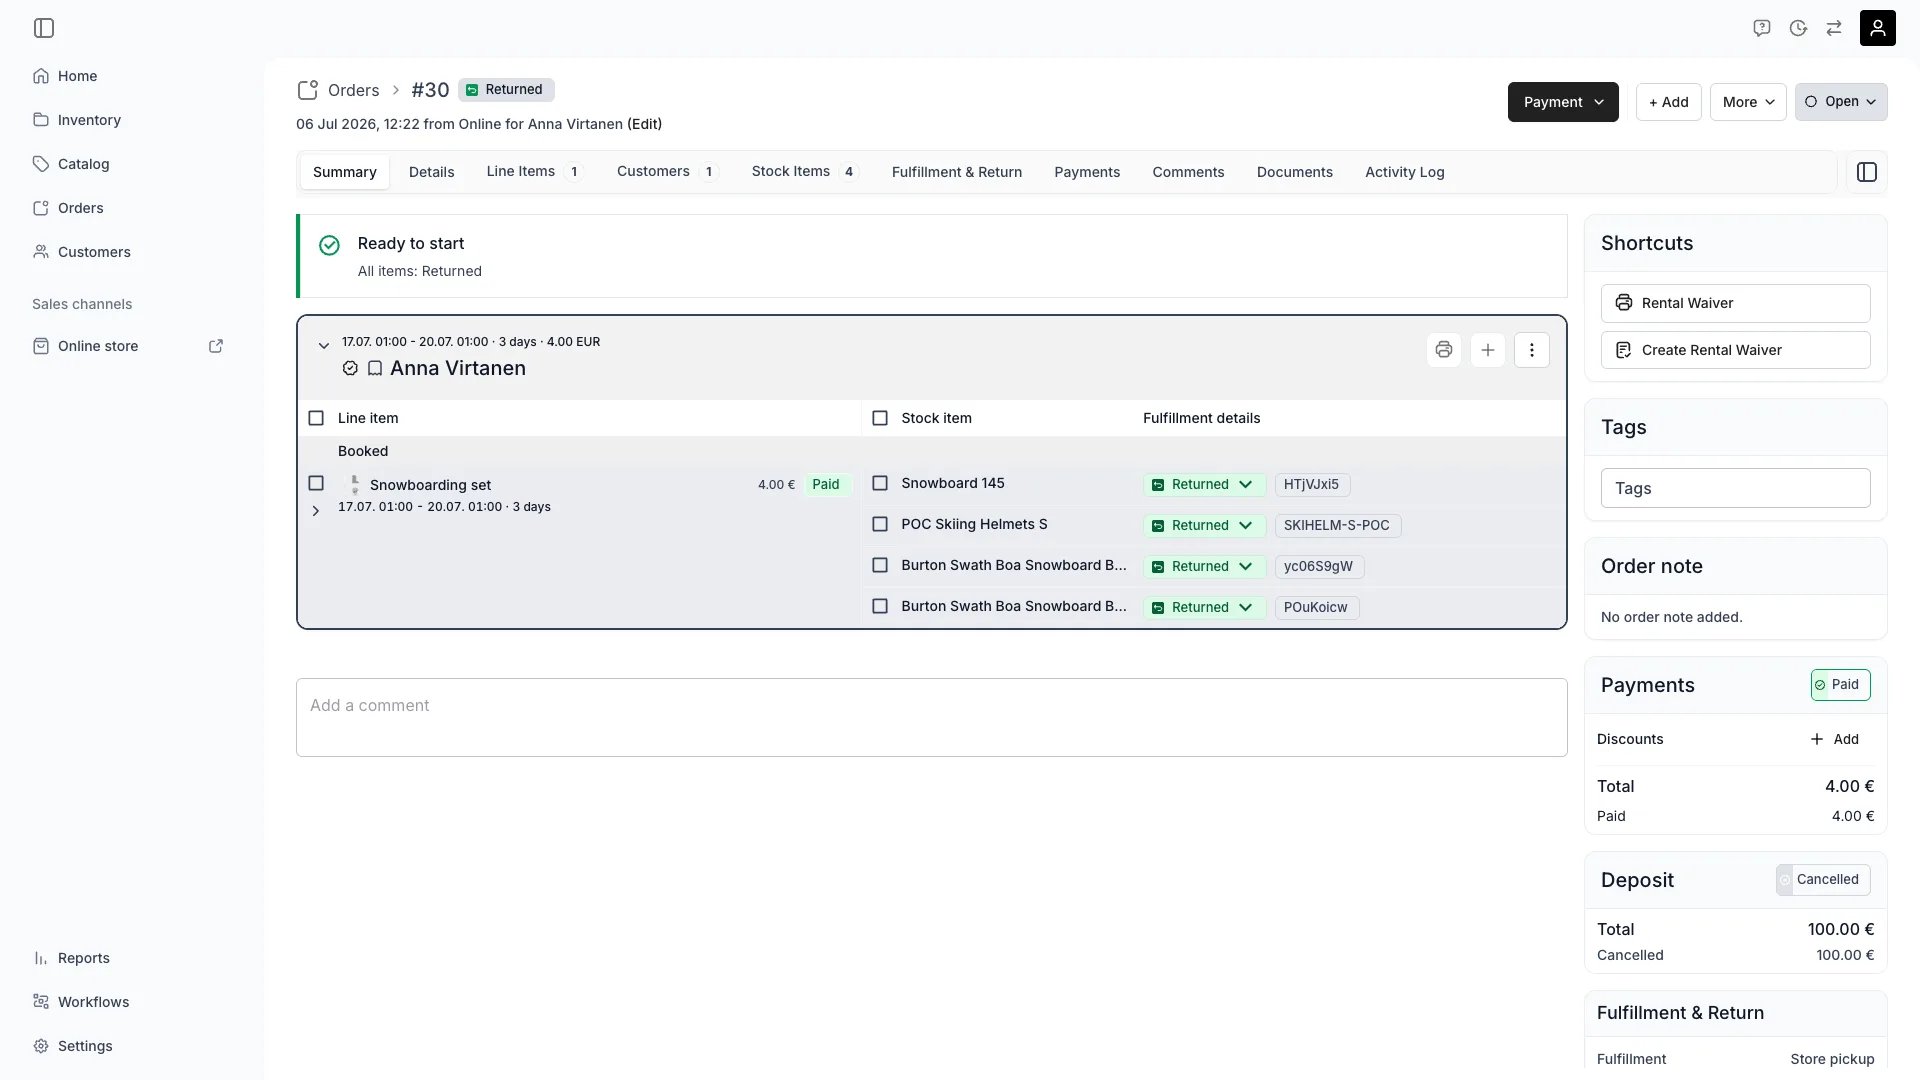The height and width of the screenshot is (1080, 1920).
Task: Open Returned status dropdown for POUkoicw
Action: click(x=1204, y=608)
